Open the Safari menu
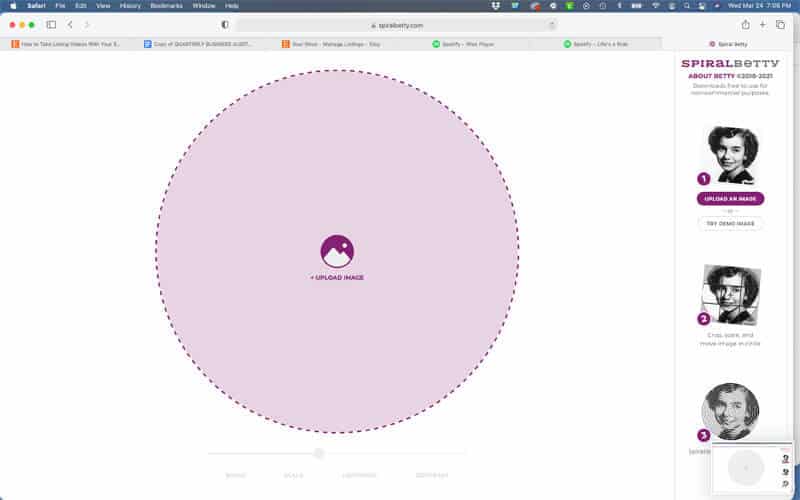The height and width of the screenshot is (500, 800). (x=36, y=6)
